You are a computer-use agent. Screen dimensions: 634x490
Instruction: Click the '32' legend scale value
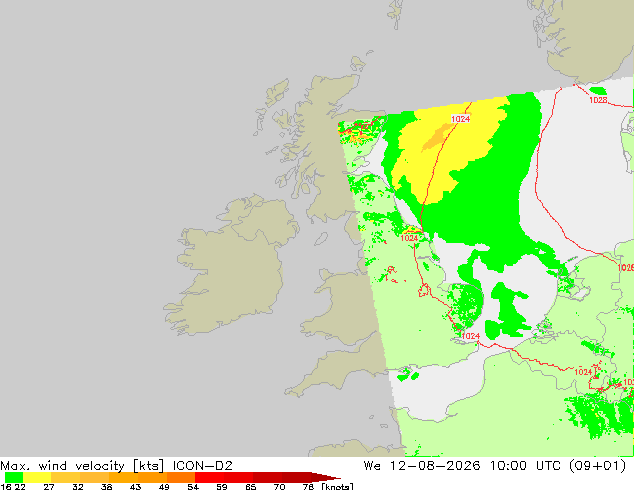[x=78, y=486]
